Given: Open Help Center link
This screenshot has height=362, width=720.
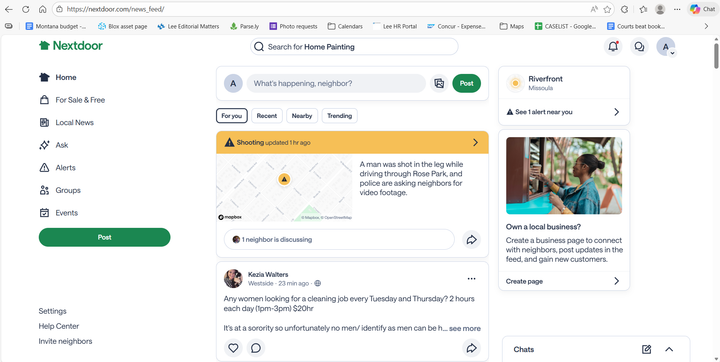Looking at the screenshot, I should (59, 326).
